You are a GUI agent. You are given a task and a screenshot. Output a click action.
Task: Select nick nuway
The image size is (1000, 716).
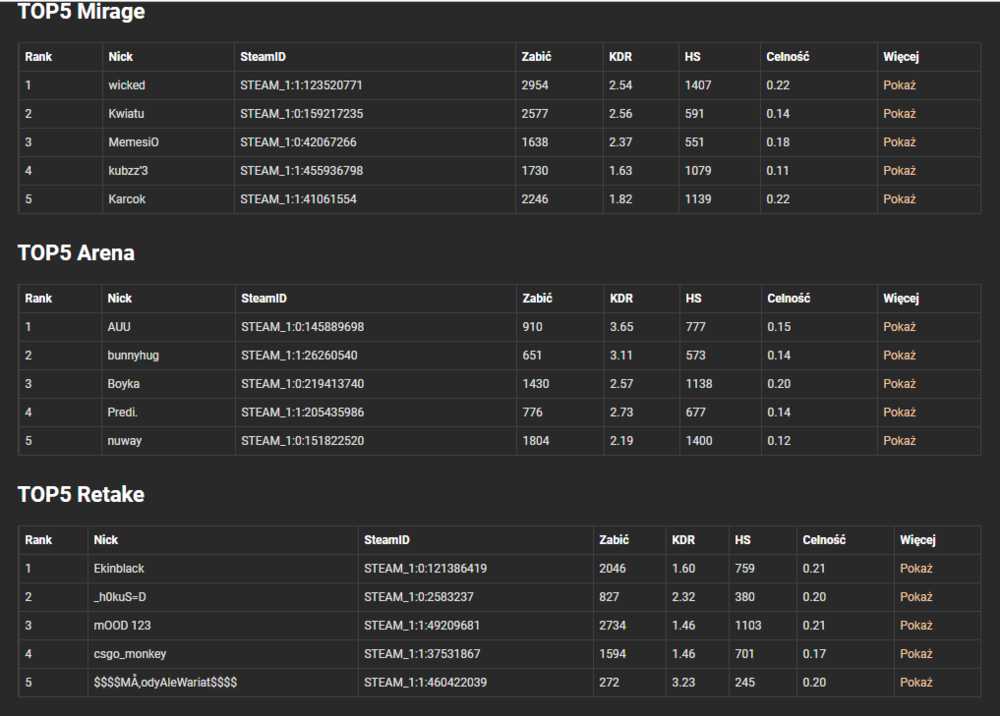pyautogui.click(x=124, y=441)
